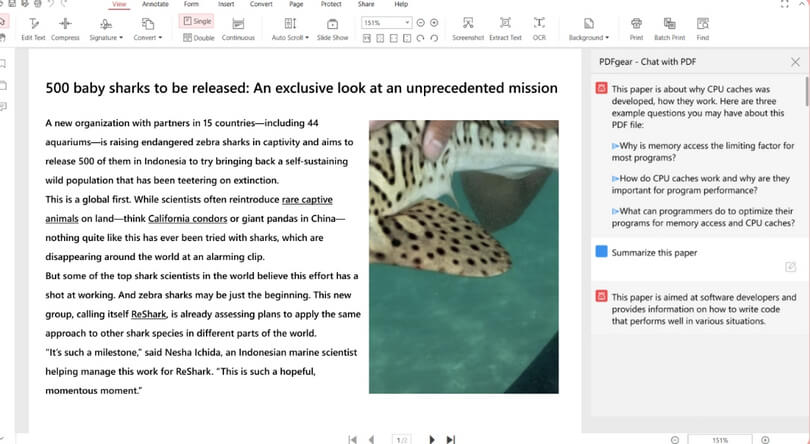Zoom out from the status bar
This screenshot has height=444, width=810.
point(675,440)
